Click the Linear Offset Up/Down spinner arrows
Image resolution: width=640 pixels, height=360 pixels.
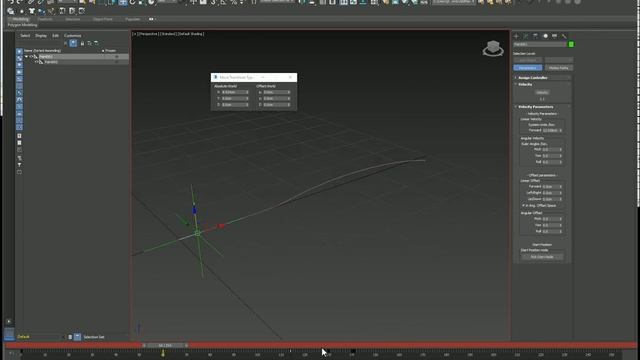click(x=561, y=199)
